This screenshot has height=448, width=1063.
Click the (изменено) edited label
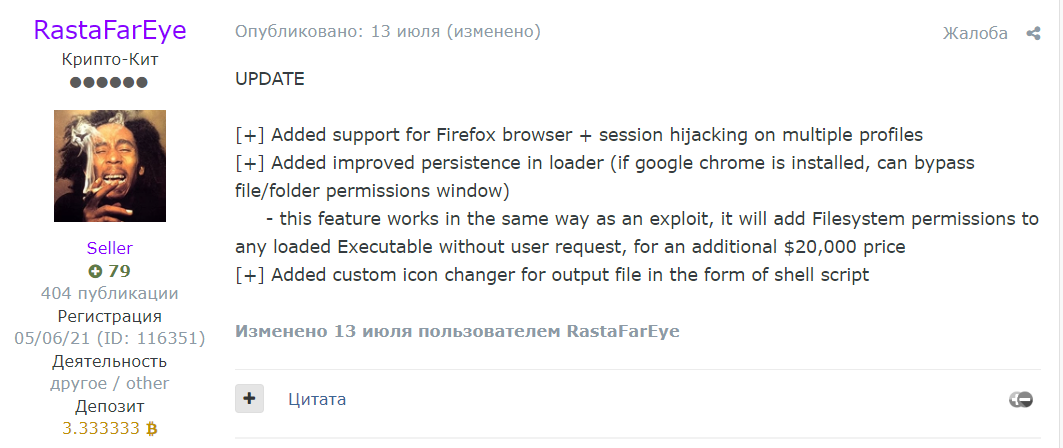[x=494, y=32]
